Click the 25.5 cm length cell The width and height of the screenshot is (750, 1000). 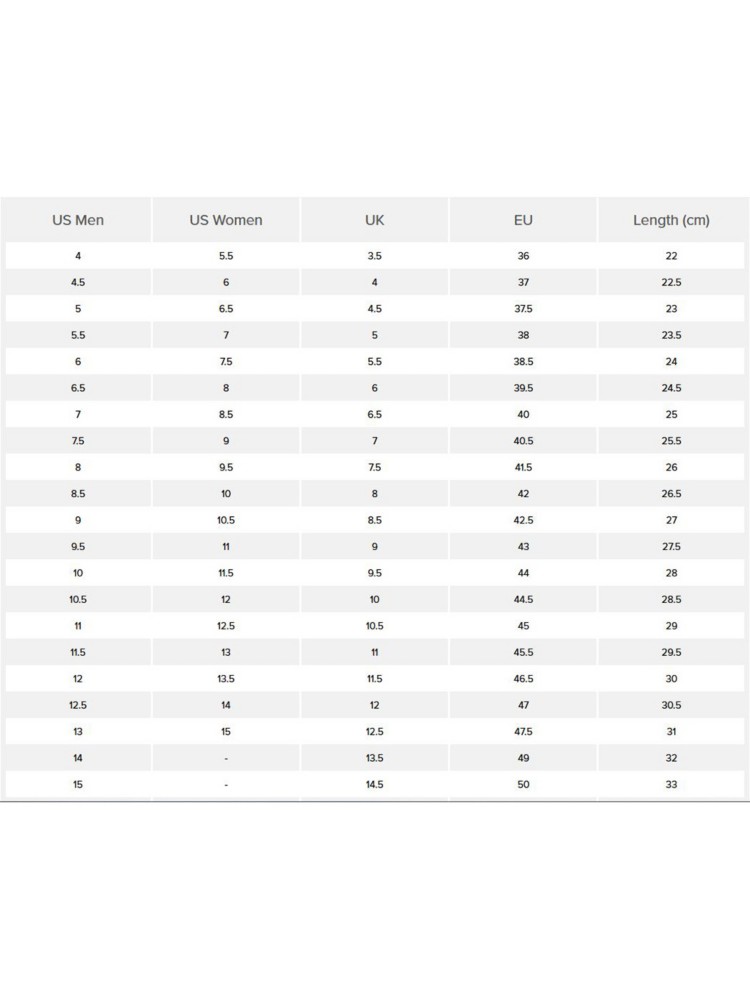[671, 441]
